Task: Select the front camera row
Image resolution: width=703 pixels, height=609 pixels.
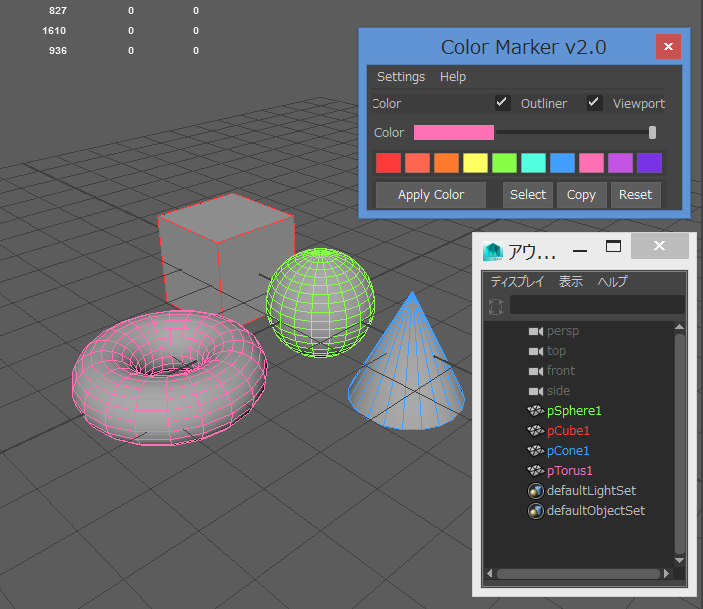Action: 561,371
